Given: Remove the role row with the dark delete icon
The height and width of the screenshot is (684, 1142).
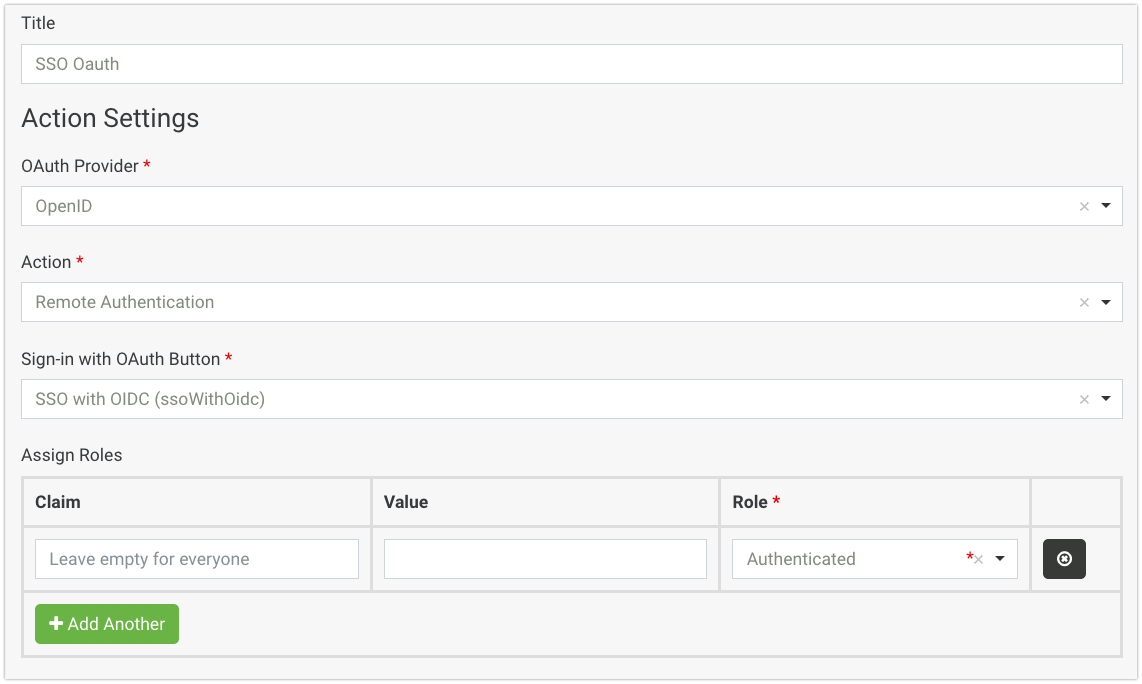Looking at the screenshot, I should (x=1064, y=559).
